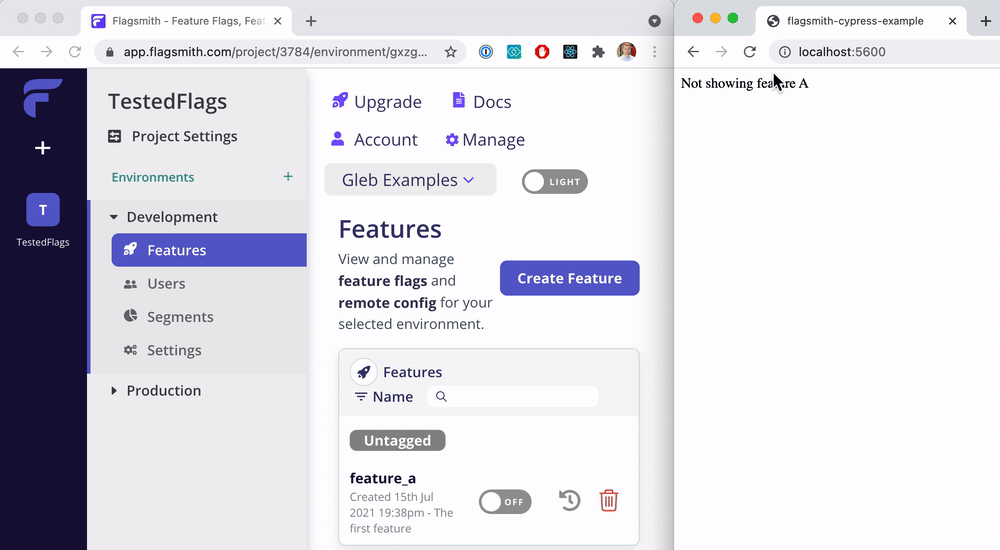Click forward arrow in Flagsmith browser window
This screenshot has height=550, width=1000.
coord(47,52)
